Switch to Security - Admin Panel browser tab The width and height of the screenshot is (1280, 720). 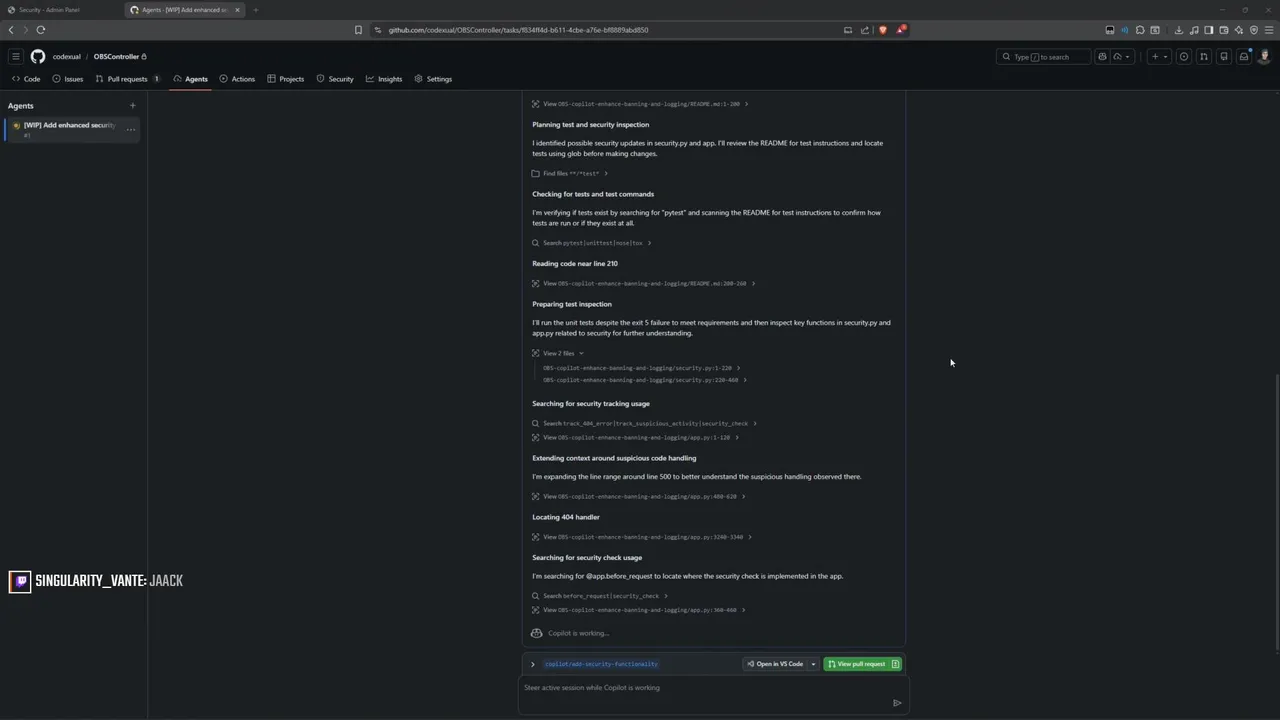pos(60,10)
